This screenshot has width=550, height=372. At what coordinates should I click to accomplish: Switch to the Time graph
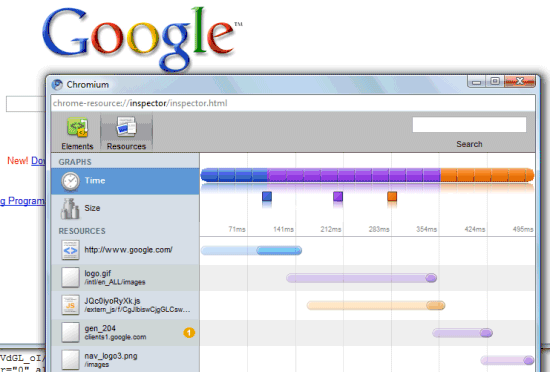pos(125,181)
